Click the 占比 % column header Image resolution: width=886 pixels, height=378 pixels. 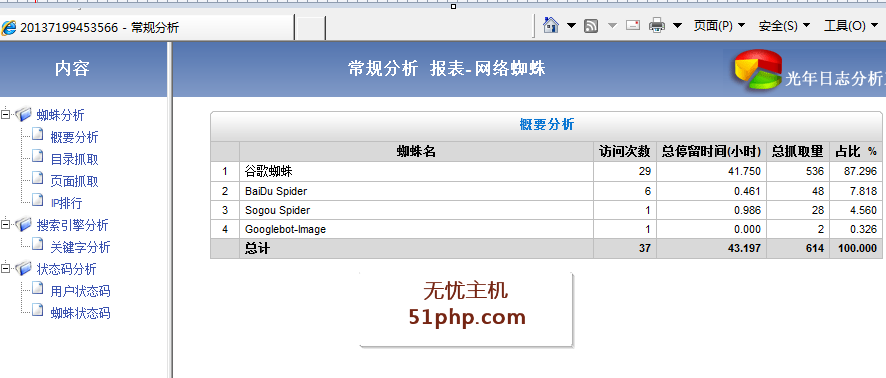(856, 151)
